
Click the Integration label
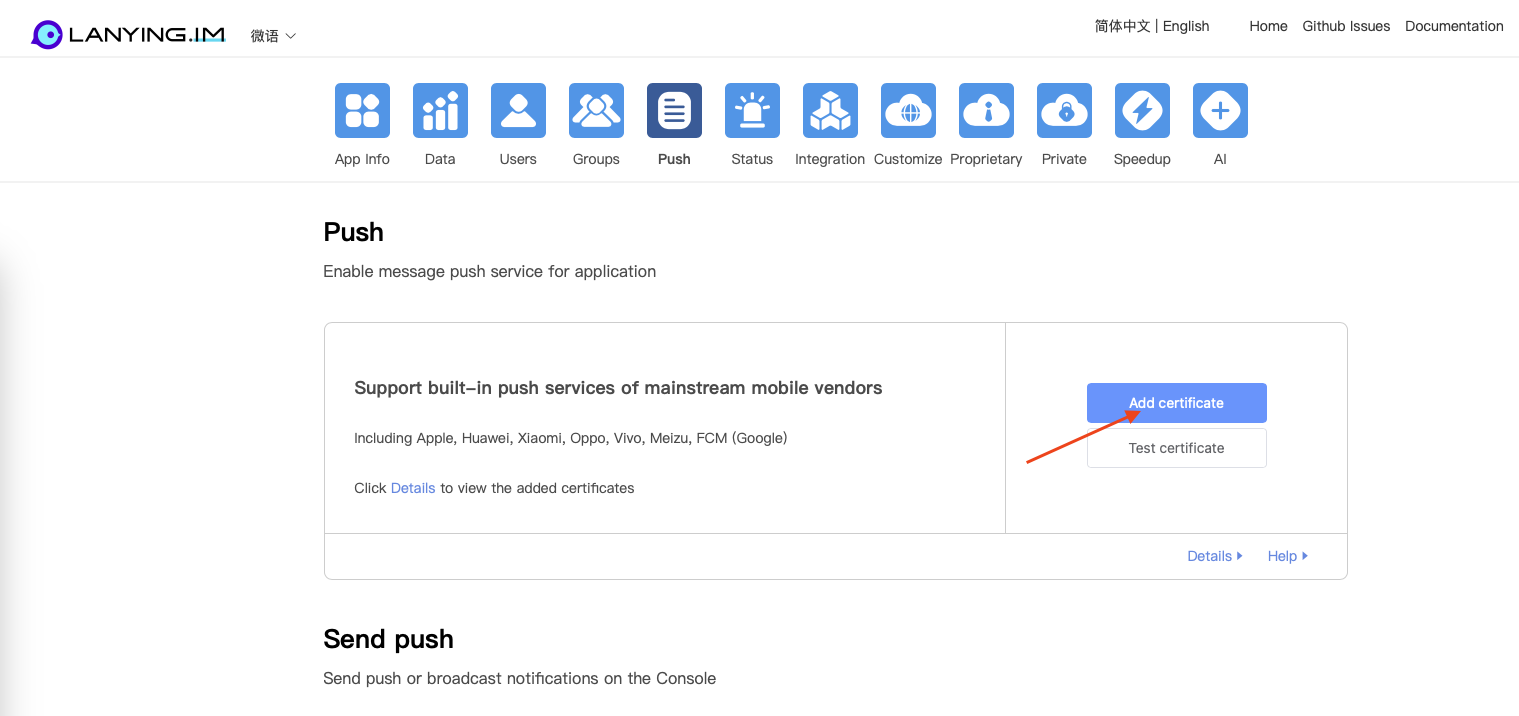click(830, 159)
